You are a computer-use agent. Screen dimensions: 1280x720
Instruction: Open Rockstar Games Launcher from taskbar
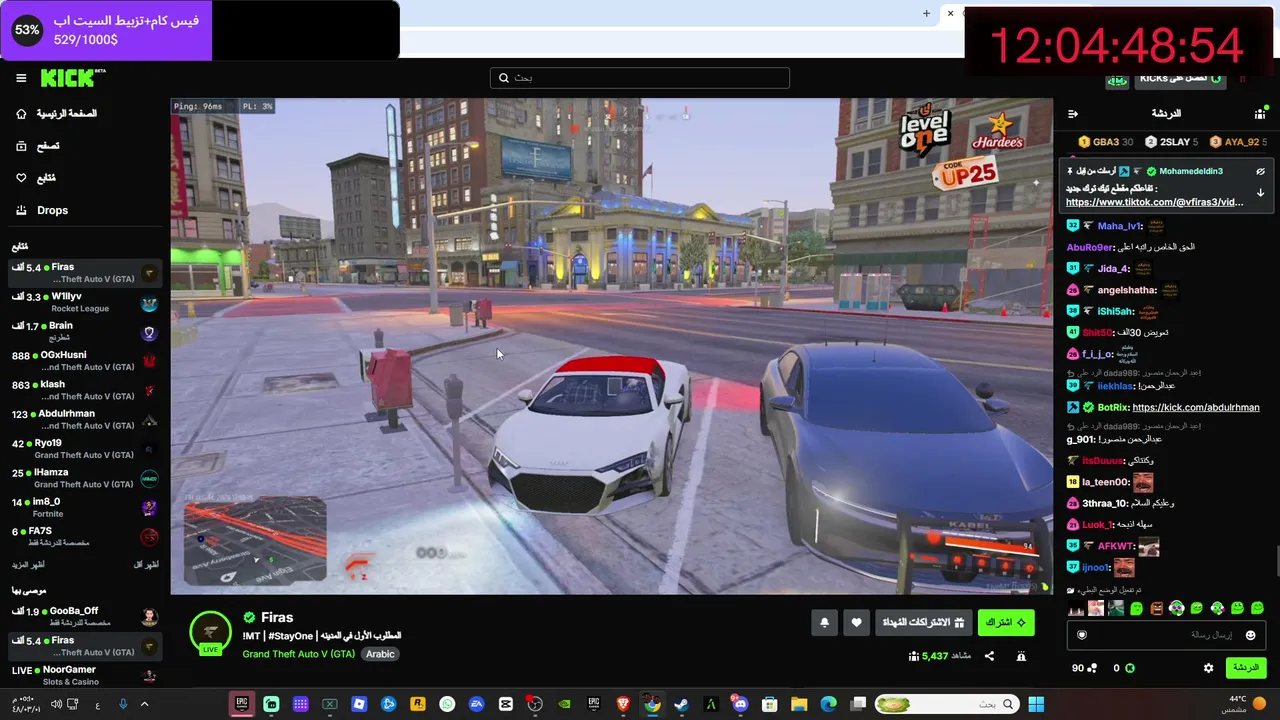418,704
